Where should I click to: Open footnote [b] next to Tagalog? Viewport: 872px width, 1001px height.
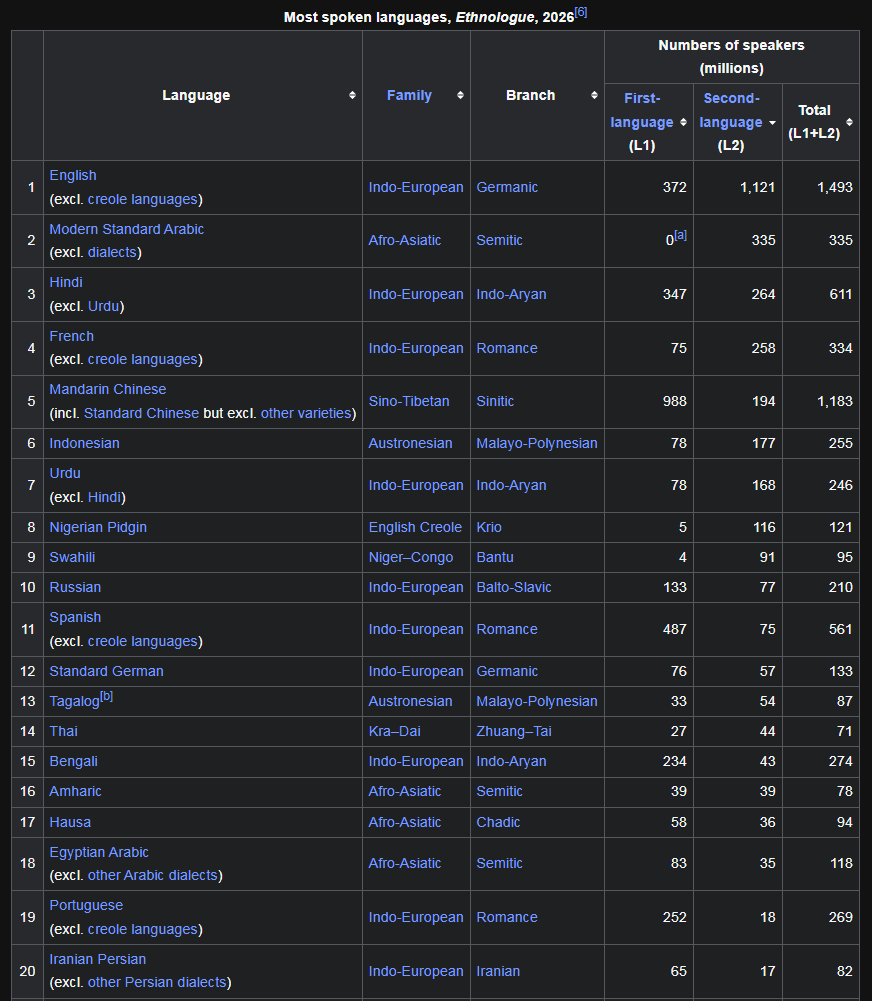[106, 696]
